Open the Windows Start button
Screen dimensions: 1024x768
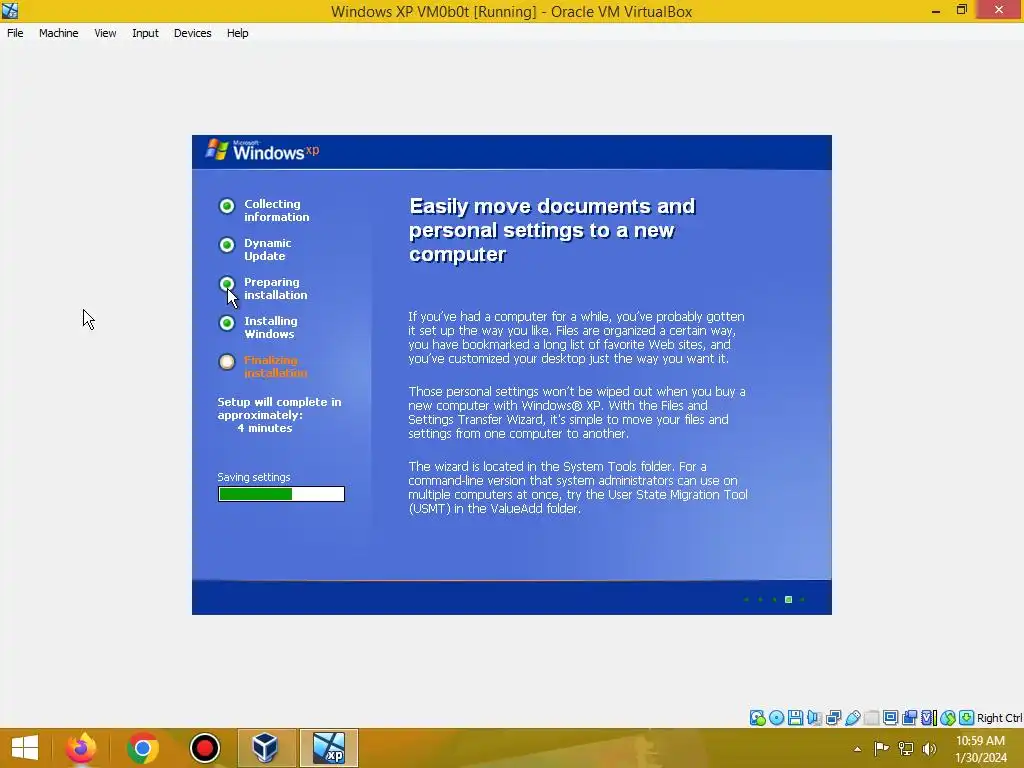tap(25, 748)
